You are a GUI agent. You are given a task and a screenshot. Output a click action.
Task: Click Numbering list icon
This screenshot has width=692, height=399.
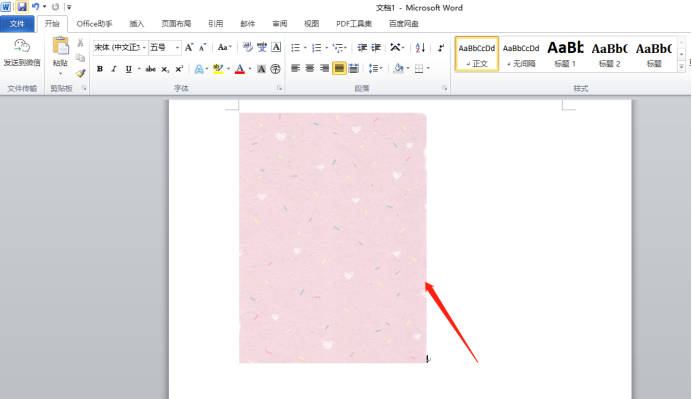click(x=316, y=48)
